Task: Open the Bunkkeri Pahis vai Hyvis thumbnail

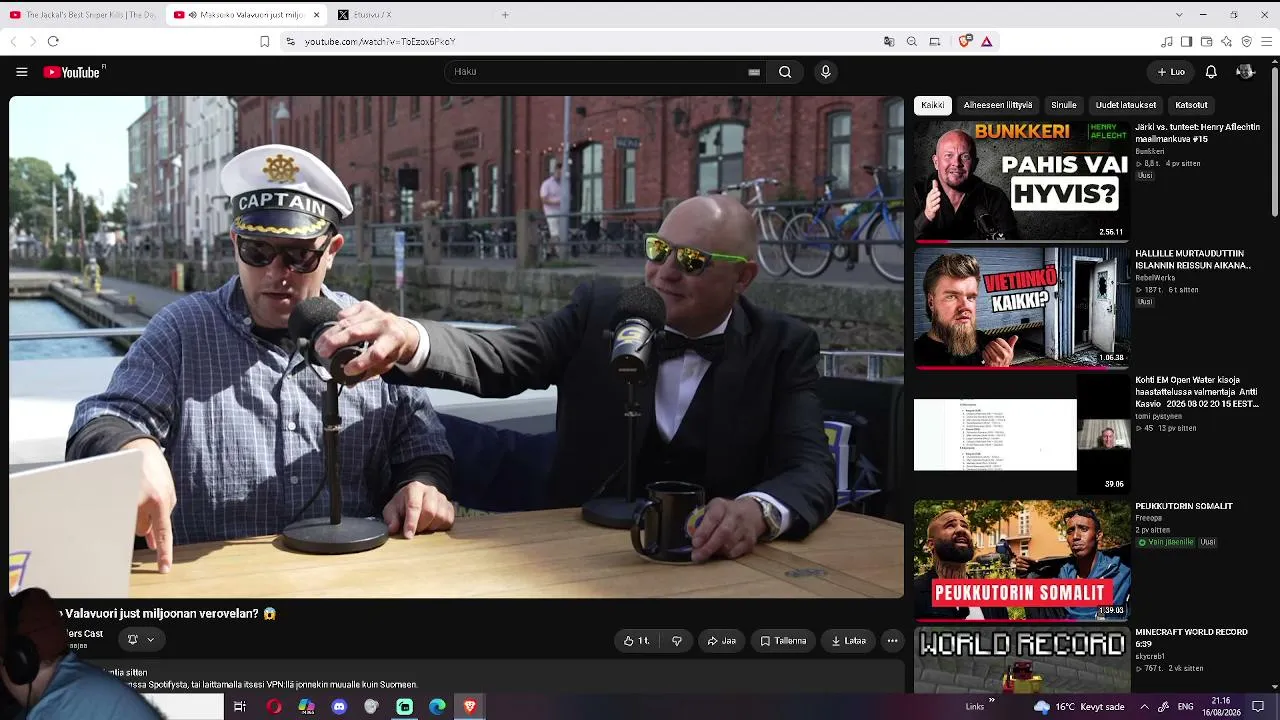Action: tap(1022, 182)
